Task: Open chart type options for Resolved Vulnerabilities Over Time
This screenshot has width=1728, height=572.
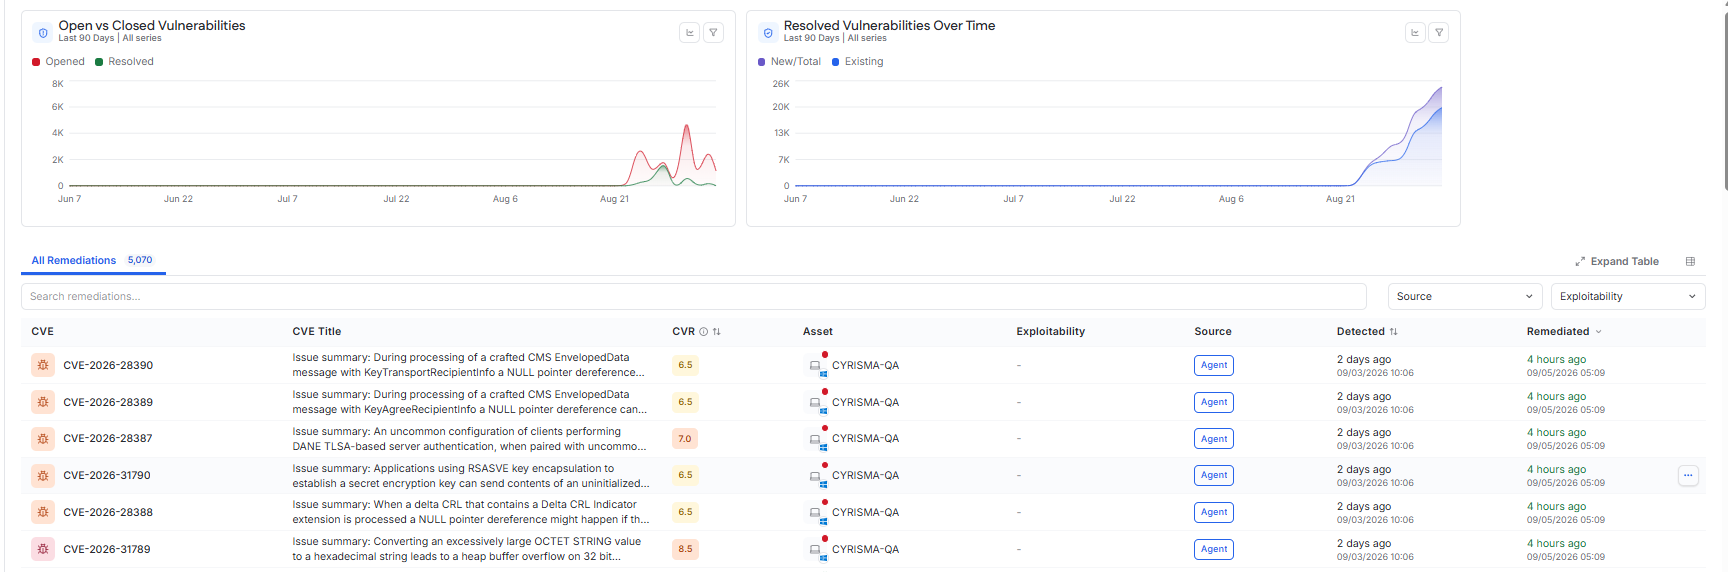Action: coord(1415,33)
